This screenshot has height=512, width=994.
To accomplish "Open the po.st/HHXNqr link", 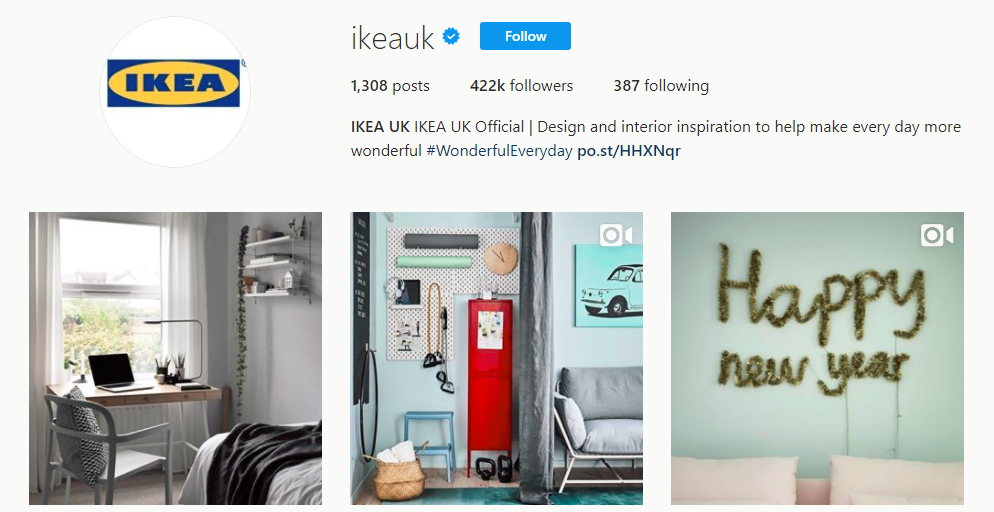I will [x=629, y=151].
